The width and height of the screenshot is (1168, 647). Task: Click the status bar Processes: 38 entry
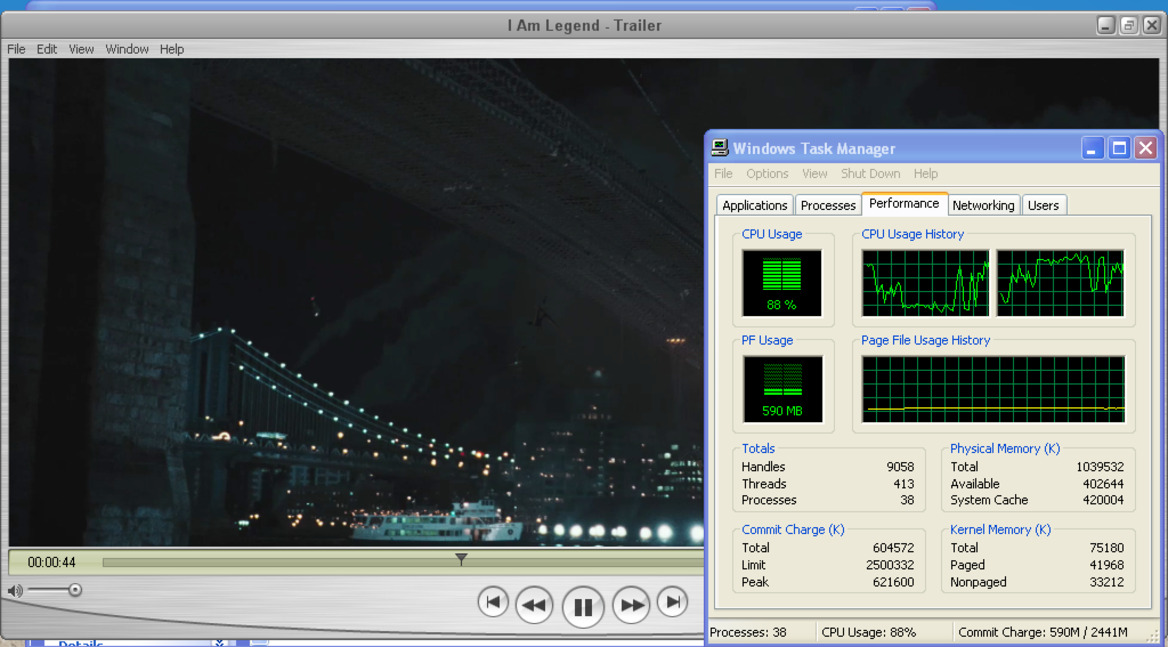click(761, 633)
